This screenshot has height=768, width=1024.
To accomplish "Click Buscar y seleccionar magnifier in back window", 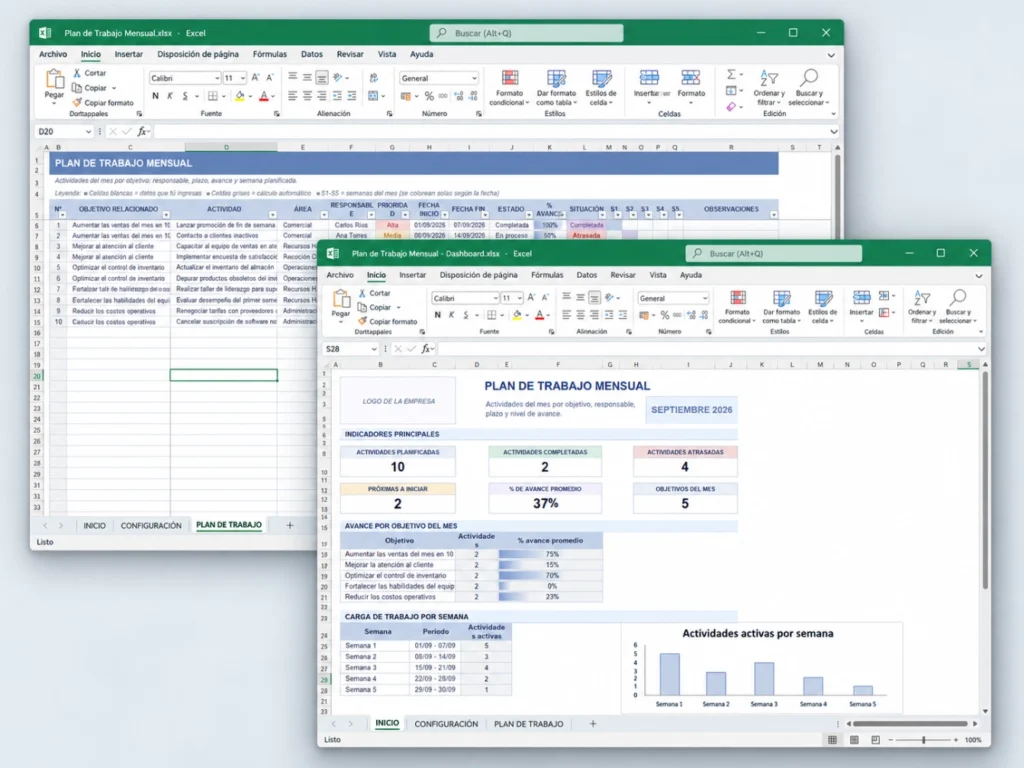I will coord(808,78).
